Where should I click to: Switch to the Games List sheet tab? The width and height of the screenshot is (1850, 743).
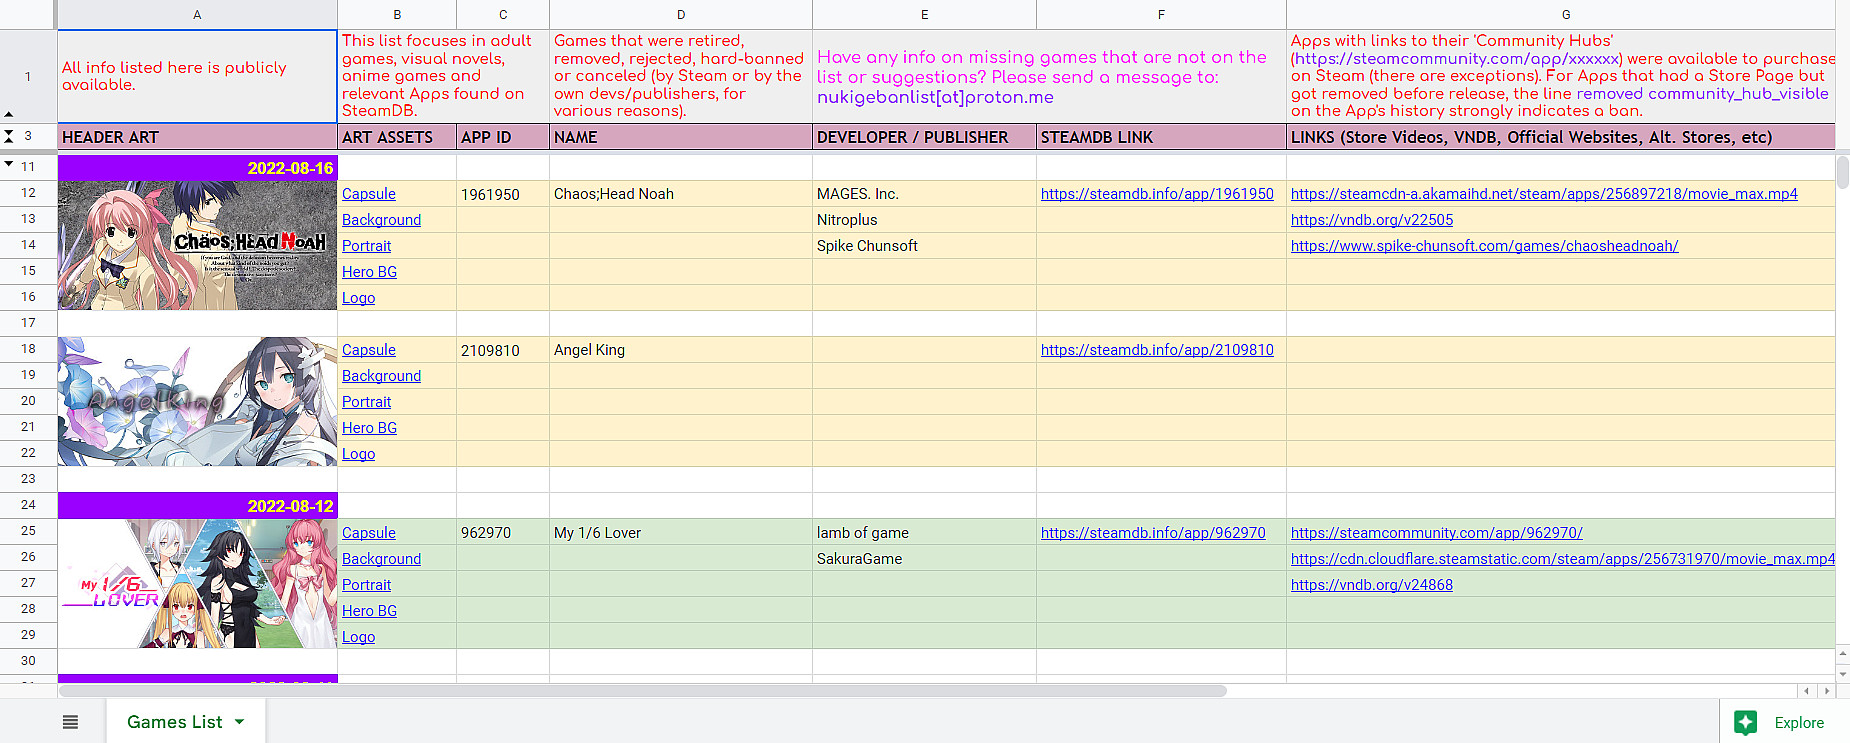(x=174, y=722)
